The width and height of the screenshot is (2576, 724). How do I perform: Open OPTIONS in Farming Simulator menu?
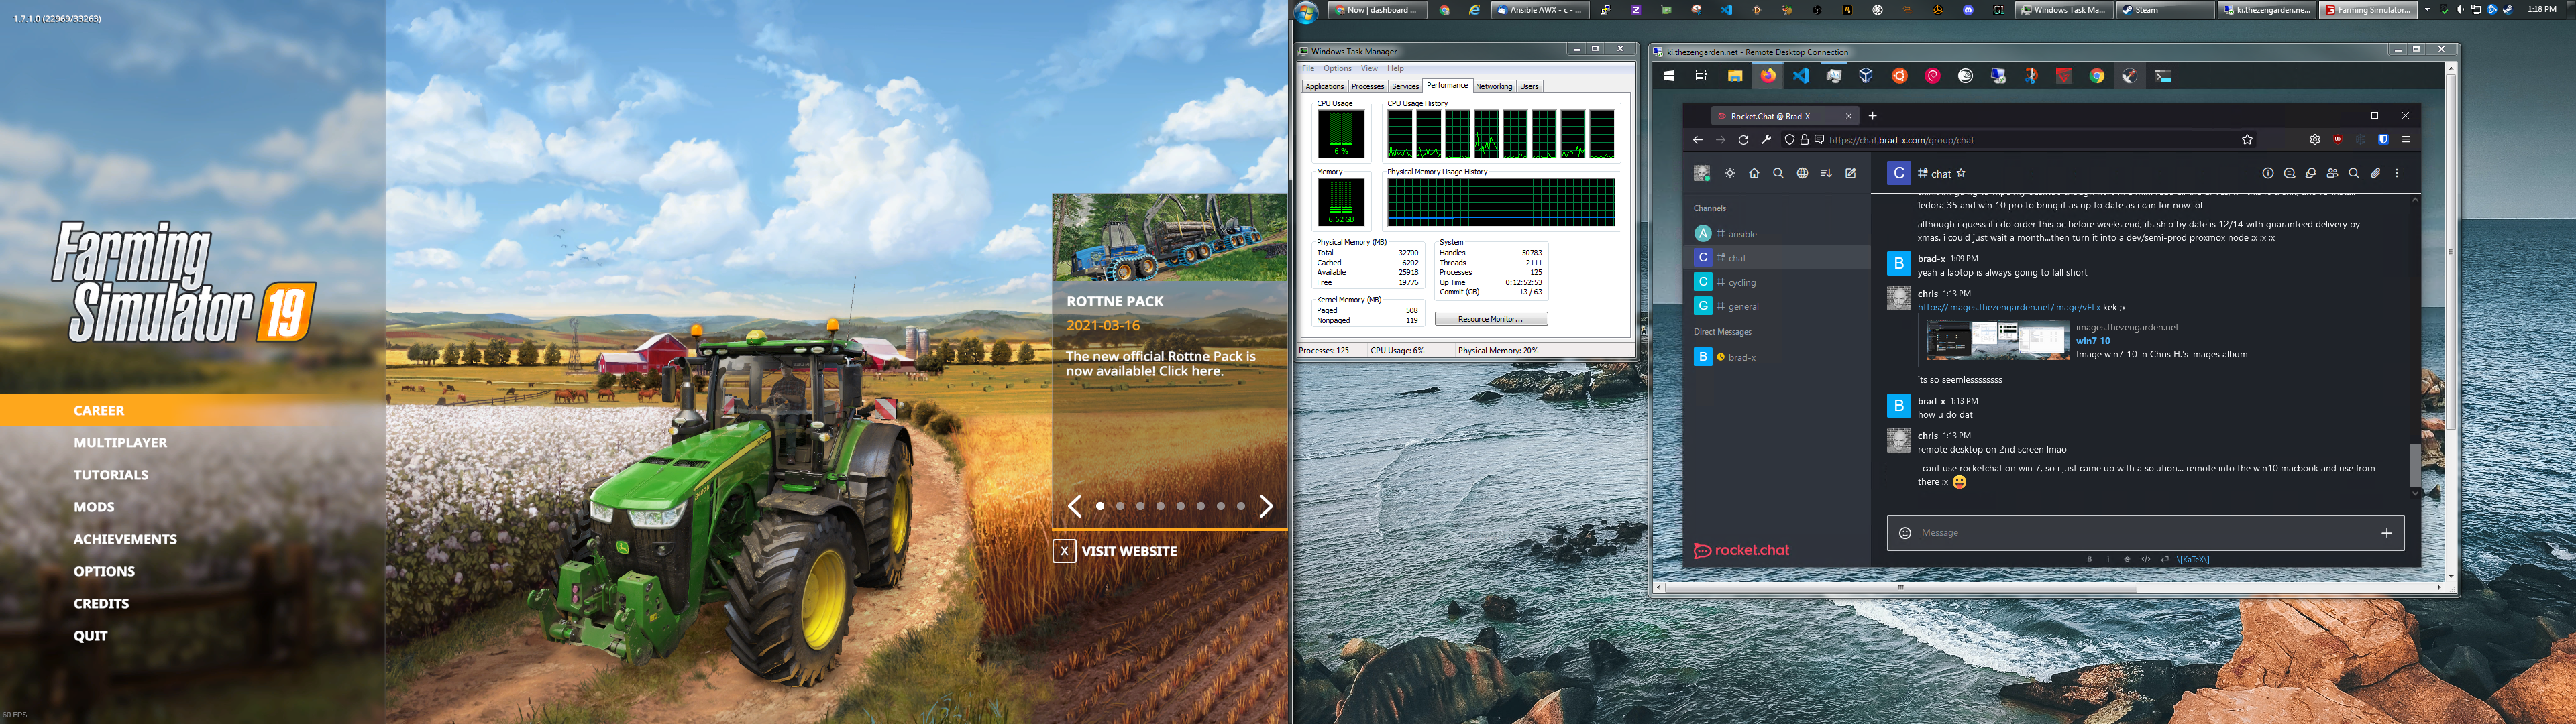[104, 571]
